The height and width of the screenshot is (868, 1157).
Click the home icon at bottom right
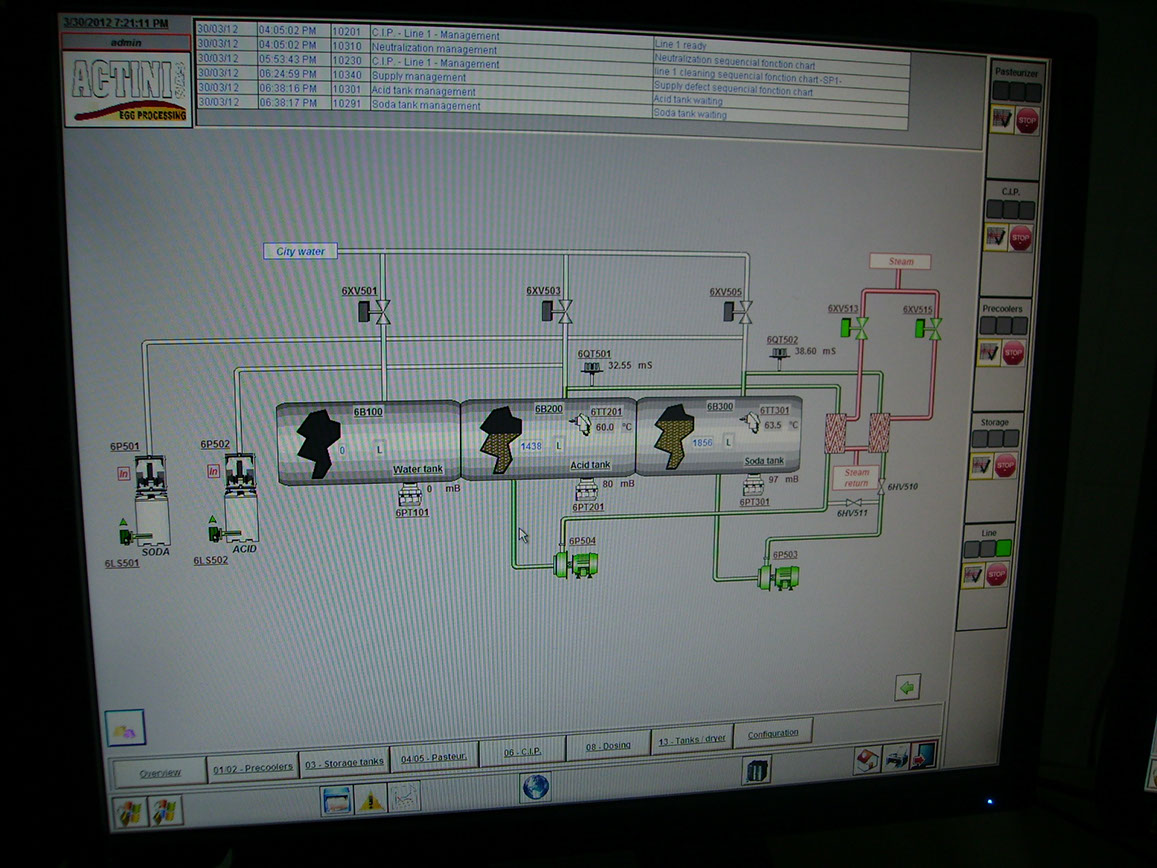point(867,760)
